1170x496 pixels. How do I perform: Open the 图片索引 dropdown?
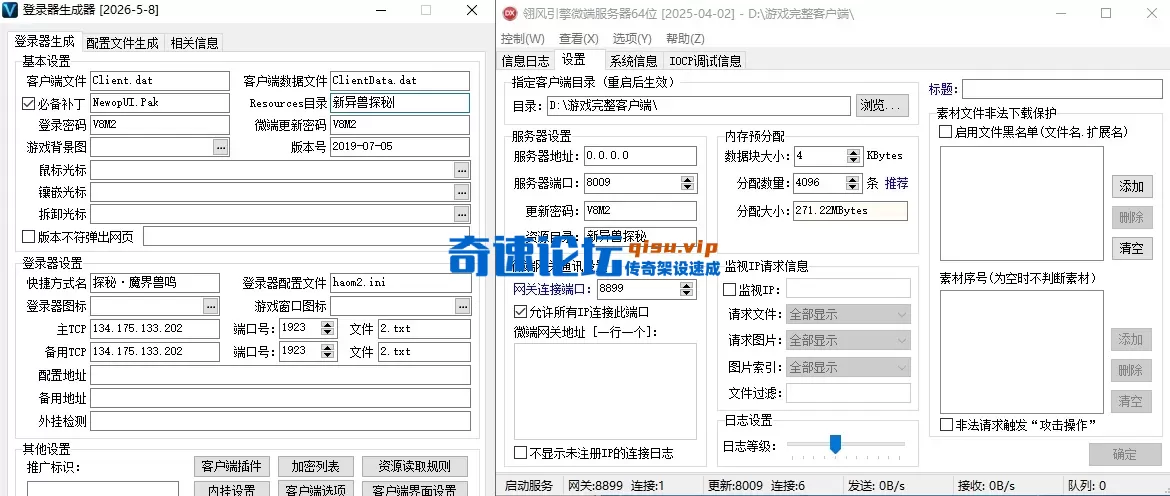(x=848, y=367)
